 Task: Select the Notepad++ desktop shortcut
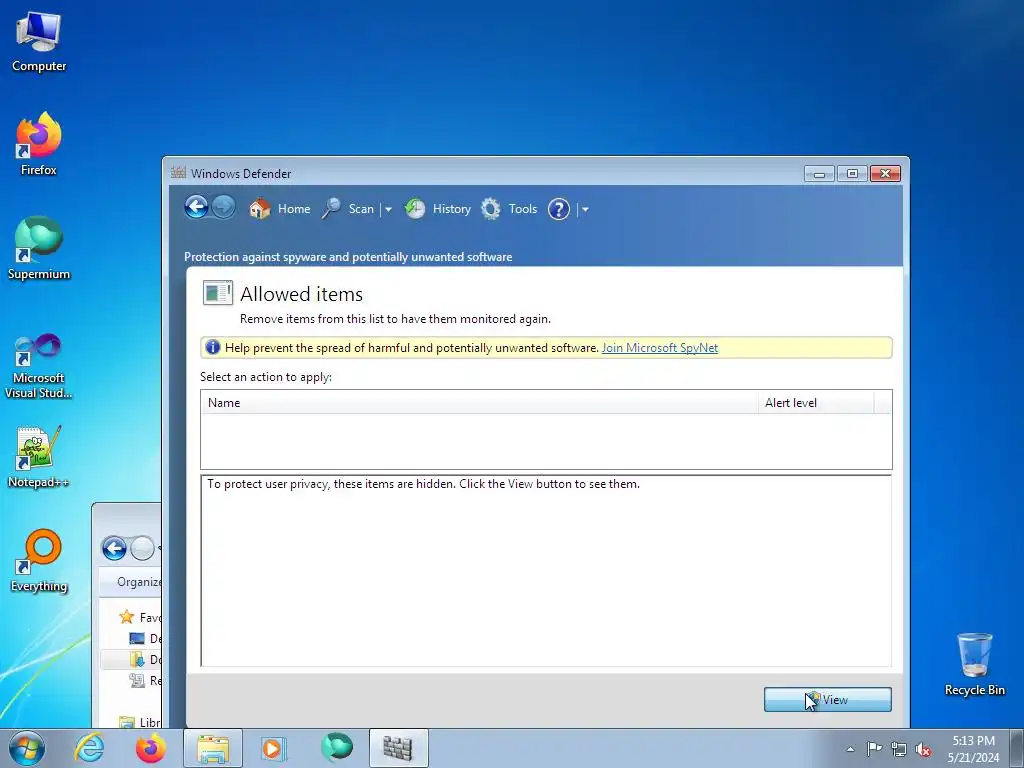(39, 457)
